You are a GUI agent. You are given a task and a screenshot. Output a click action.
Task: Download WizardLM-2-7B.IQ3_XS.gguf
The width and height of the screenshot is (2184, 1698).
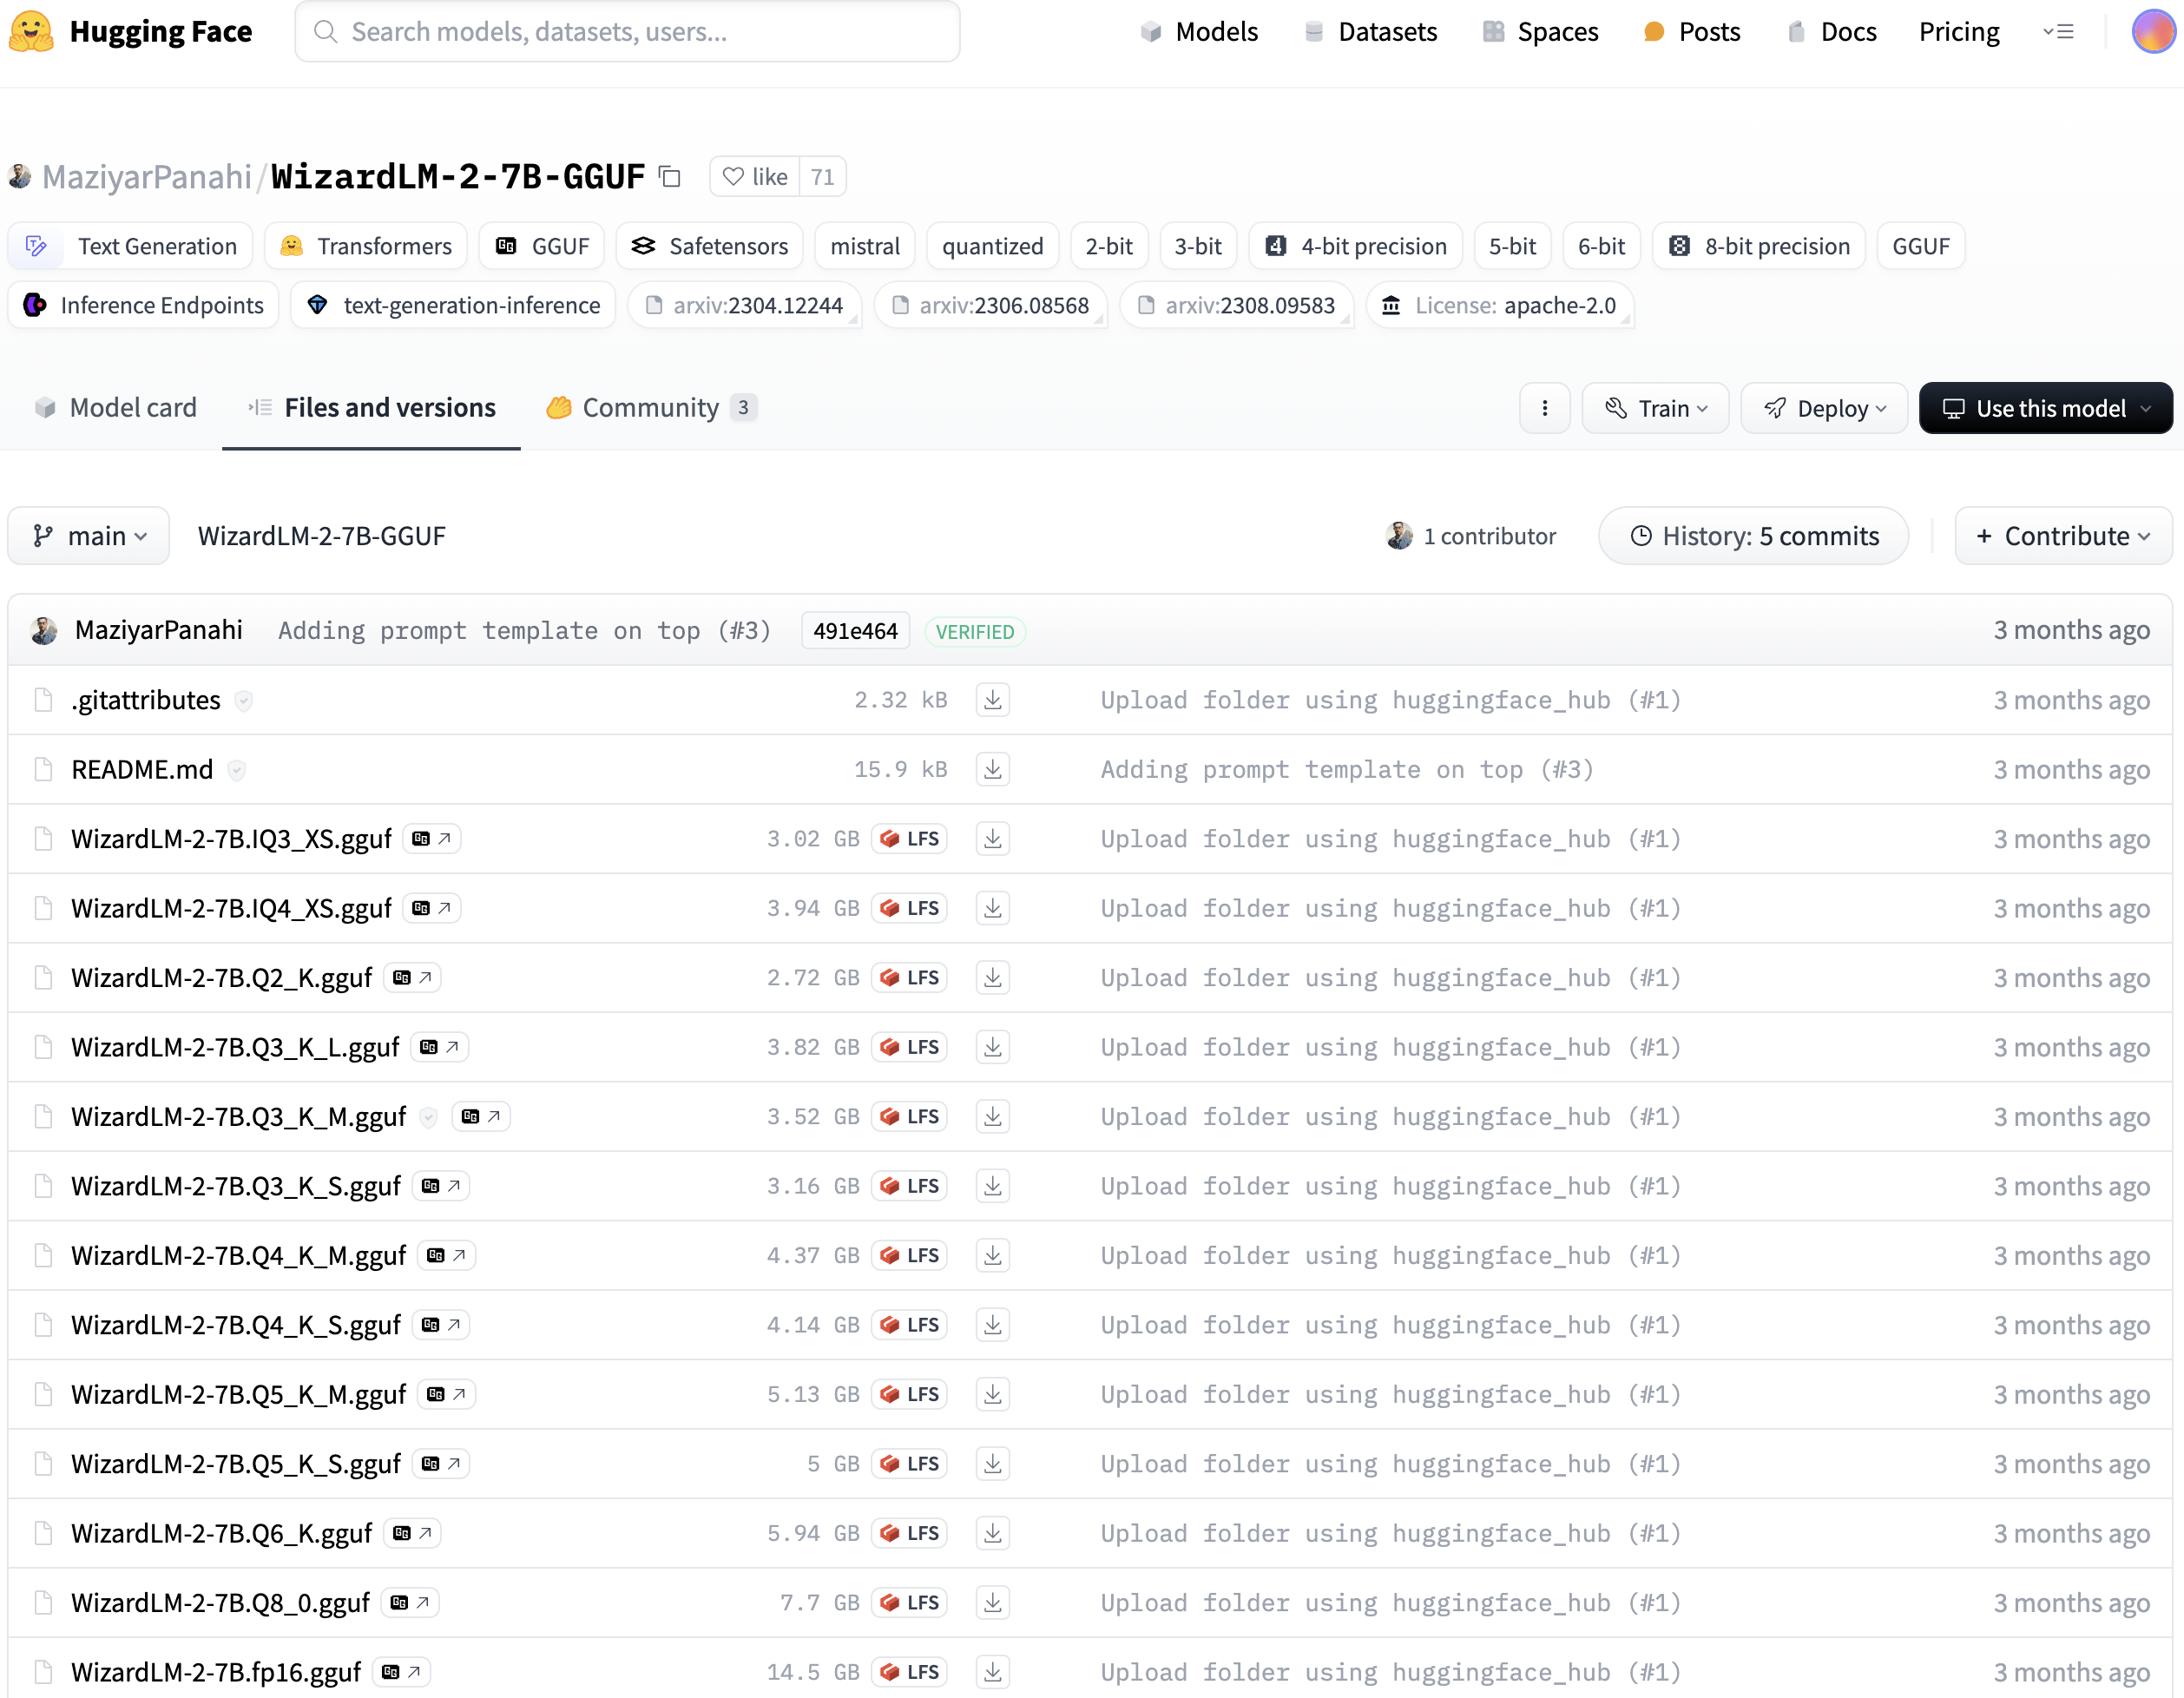[992, 839]
